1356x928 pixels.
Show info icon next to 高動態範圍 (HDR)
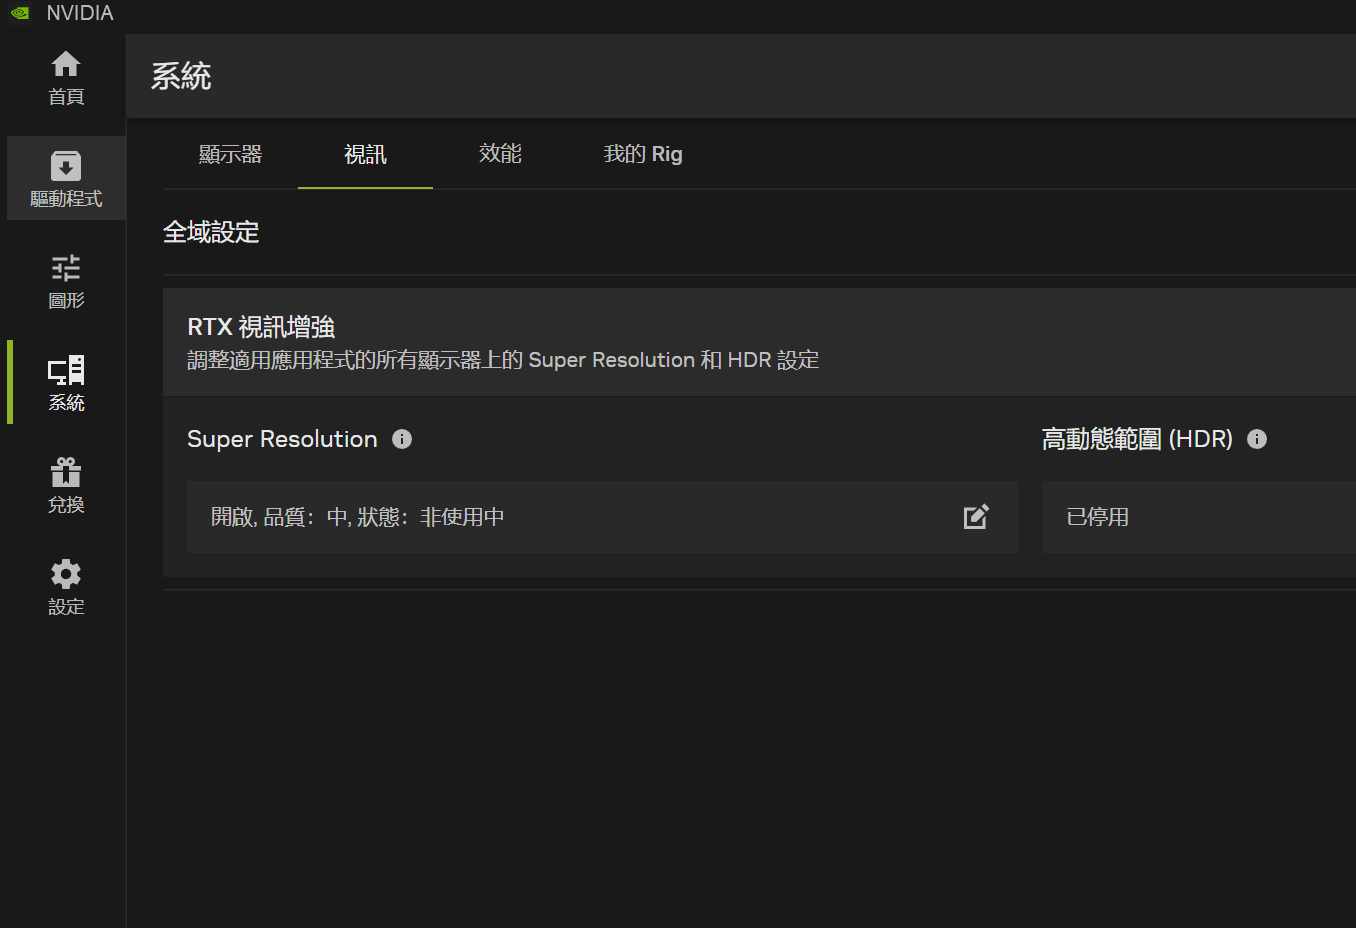click(x=1257, y=439)
